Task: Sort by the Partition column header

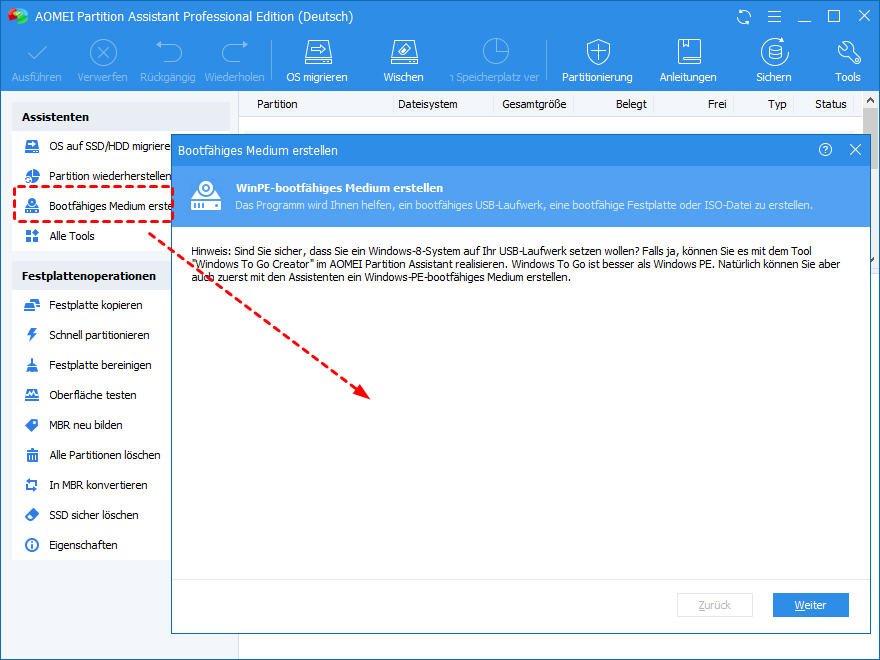Action: click(277, 104)
